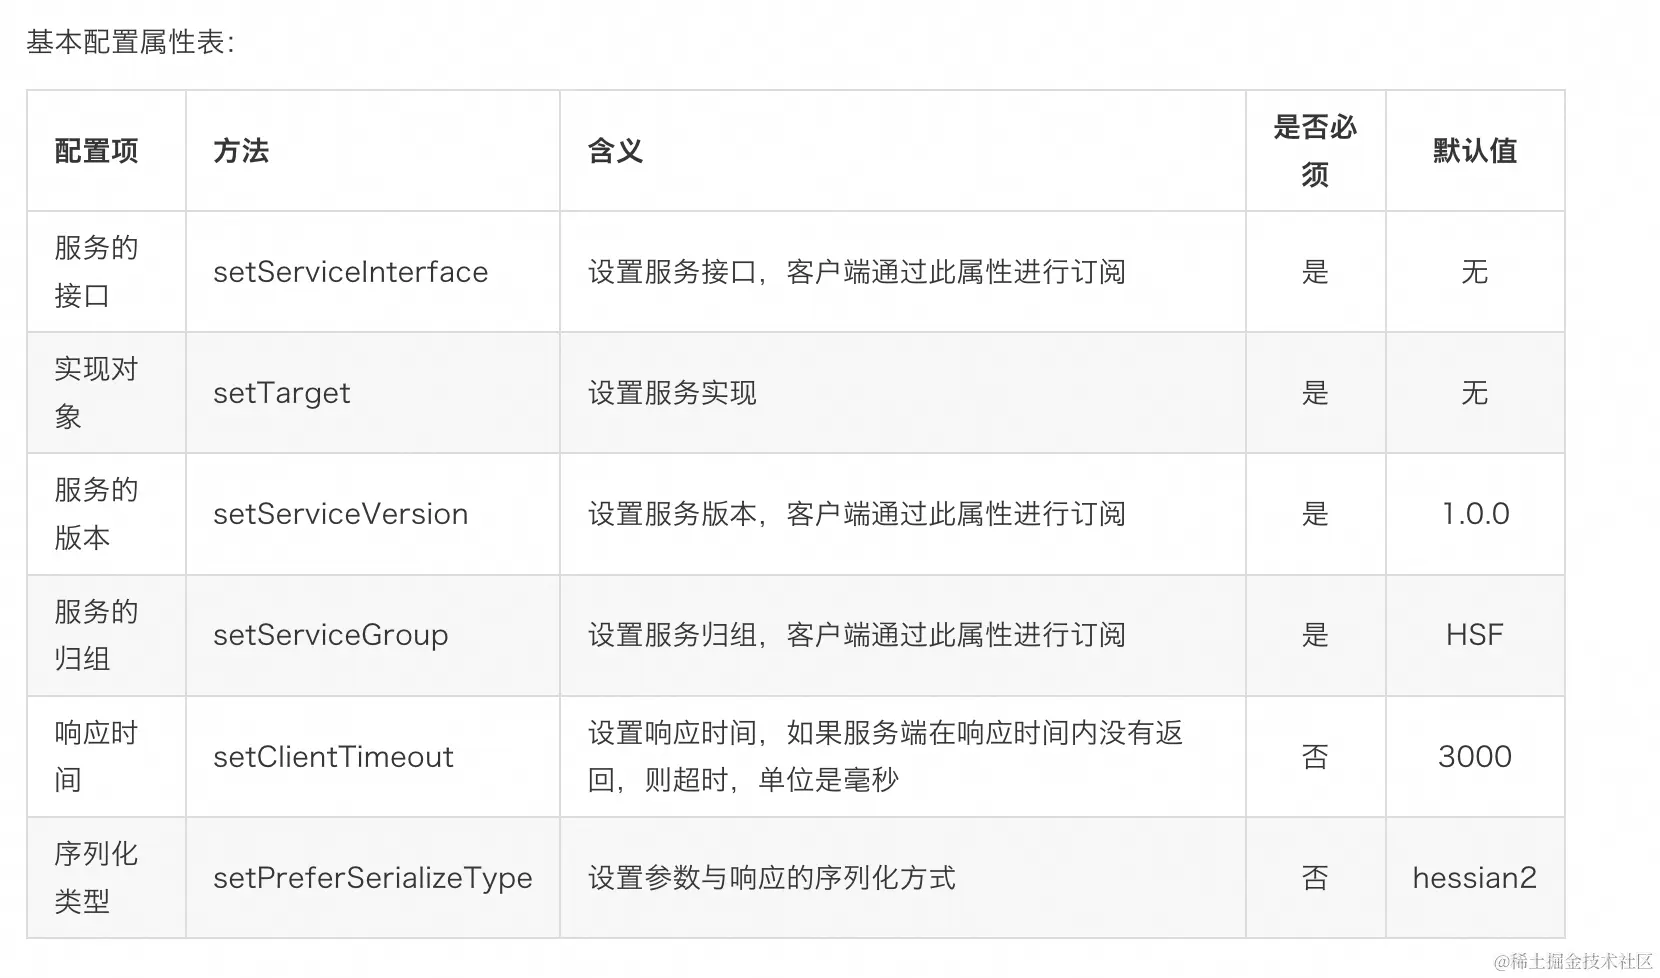This screenshot has height=978, width=1660.
Task: Click the 含义 column header
Action: point(615,151)
